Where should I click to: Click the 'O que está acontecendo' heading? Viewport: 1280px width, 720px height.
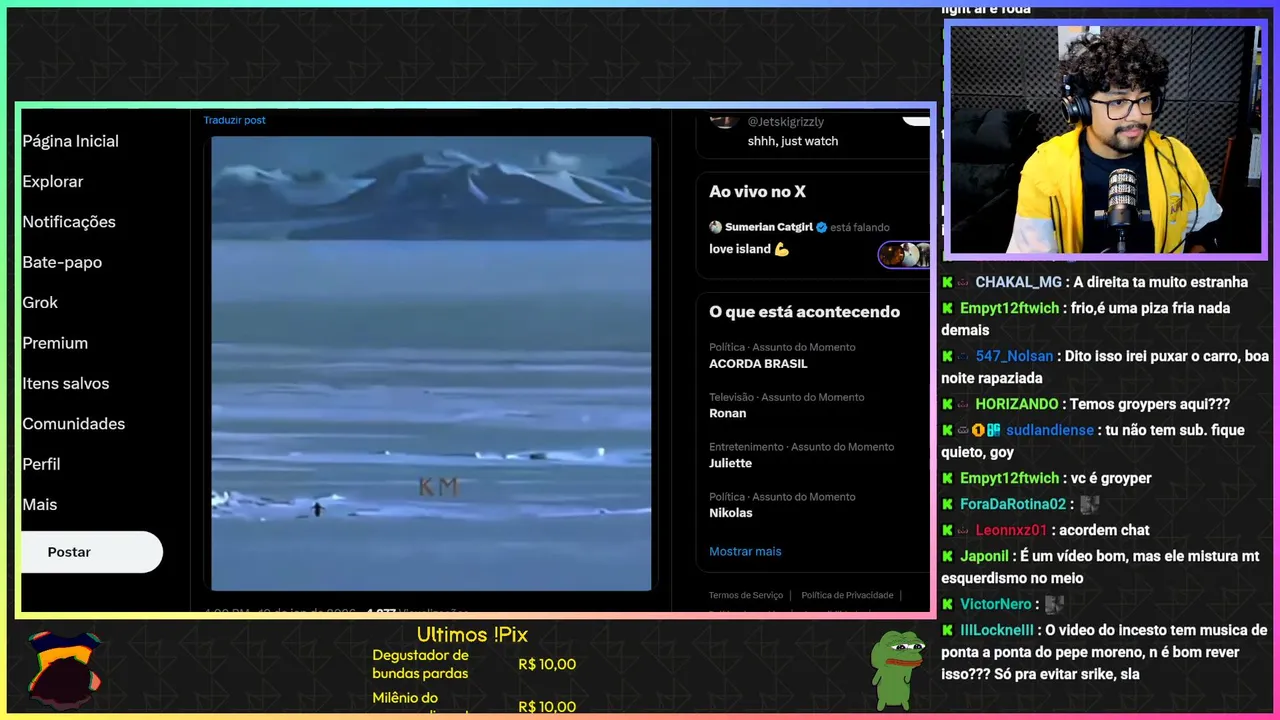pos(804,312)
